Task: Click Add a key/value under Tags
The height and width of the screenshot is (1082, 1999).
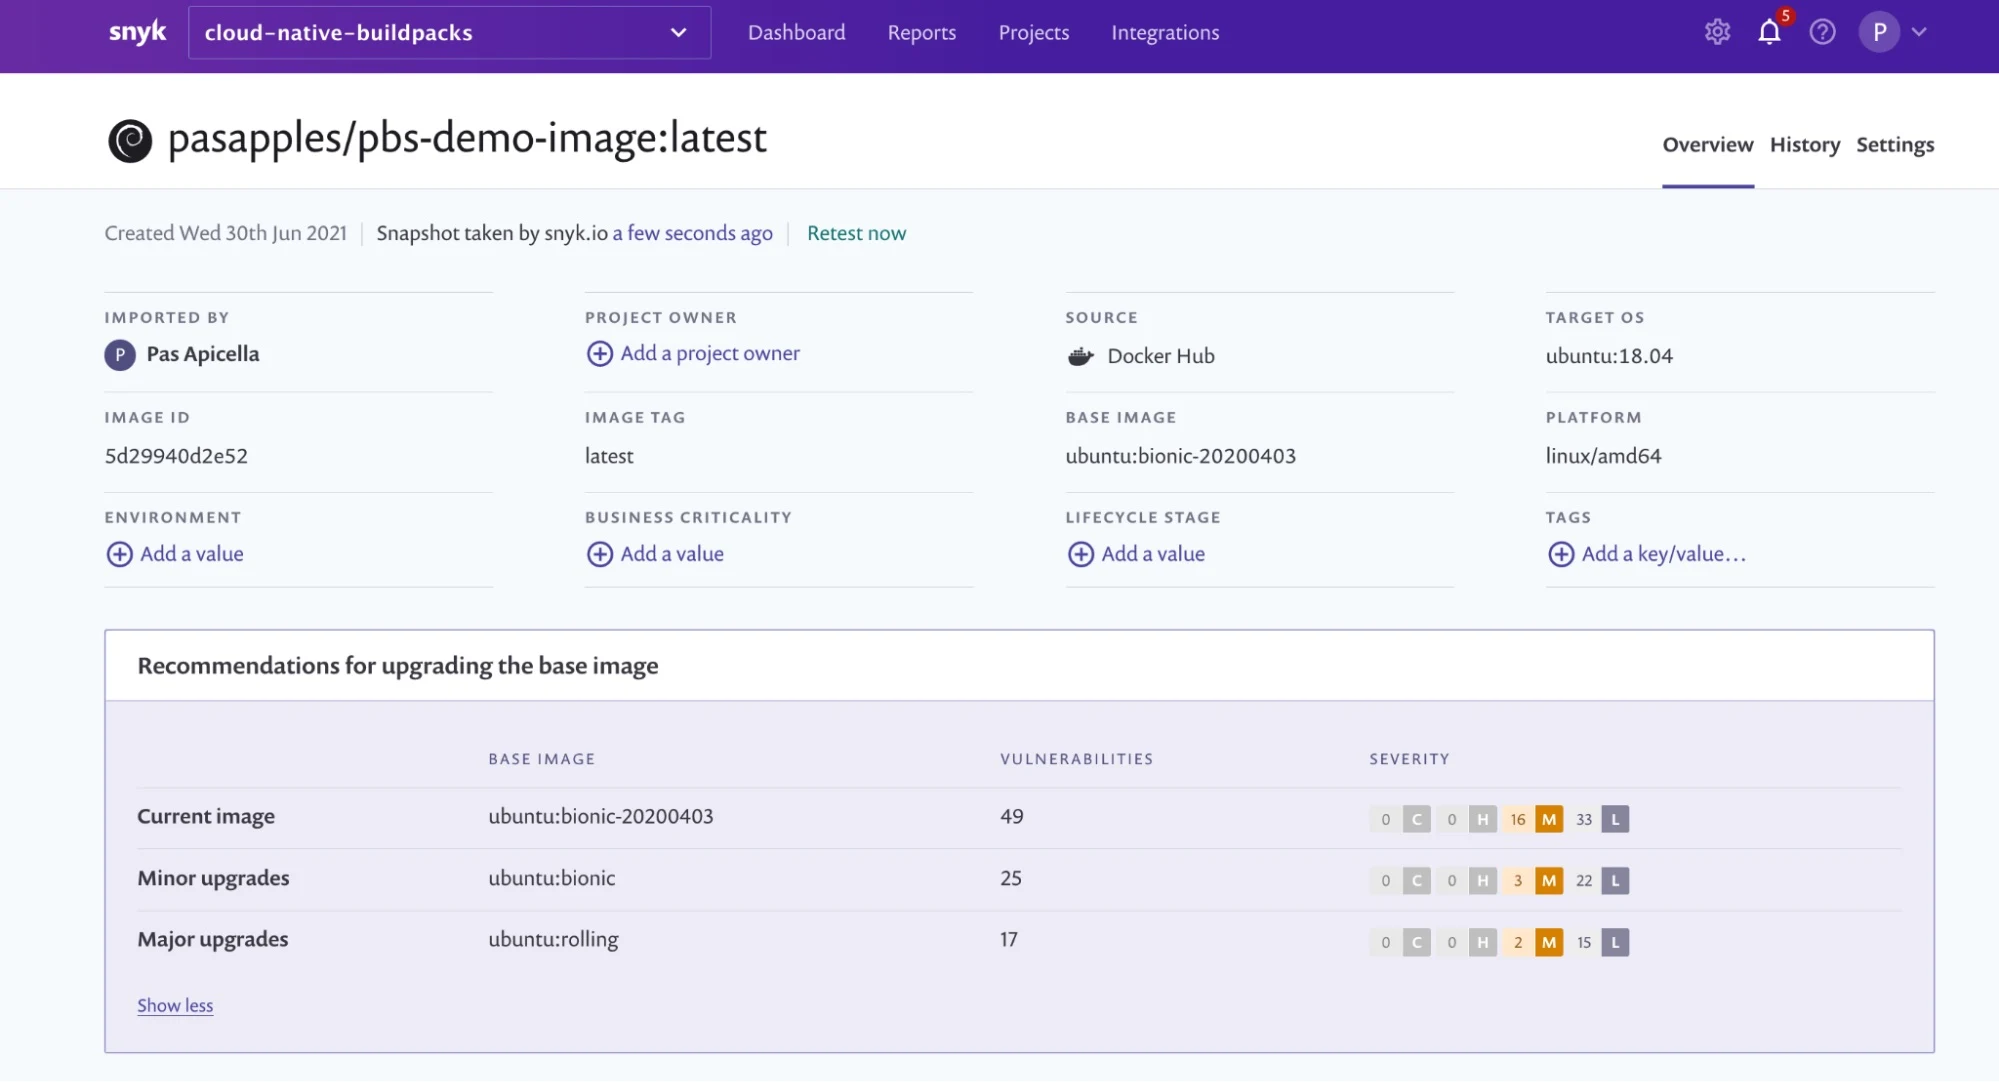Action: 1663,554
